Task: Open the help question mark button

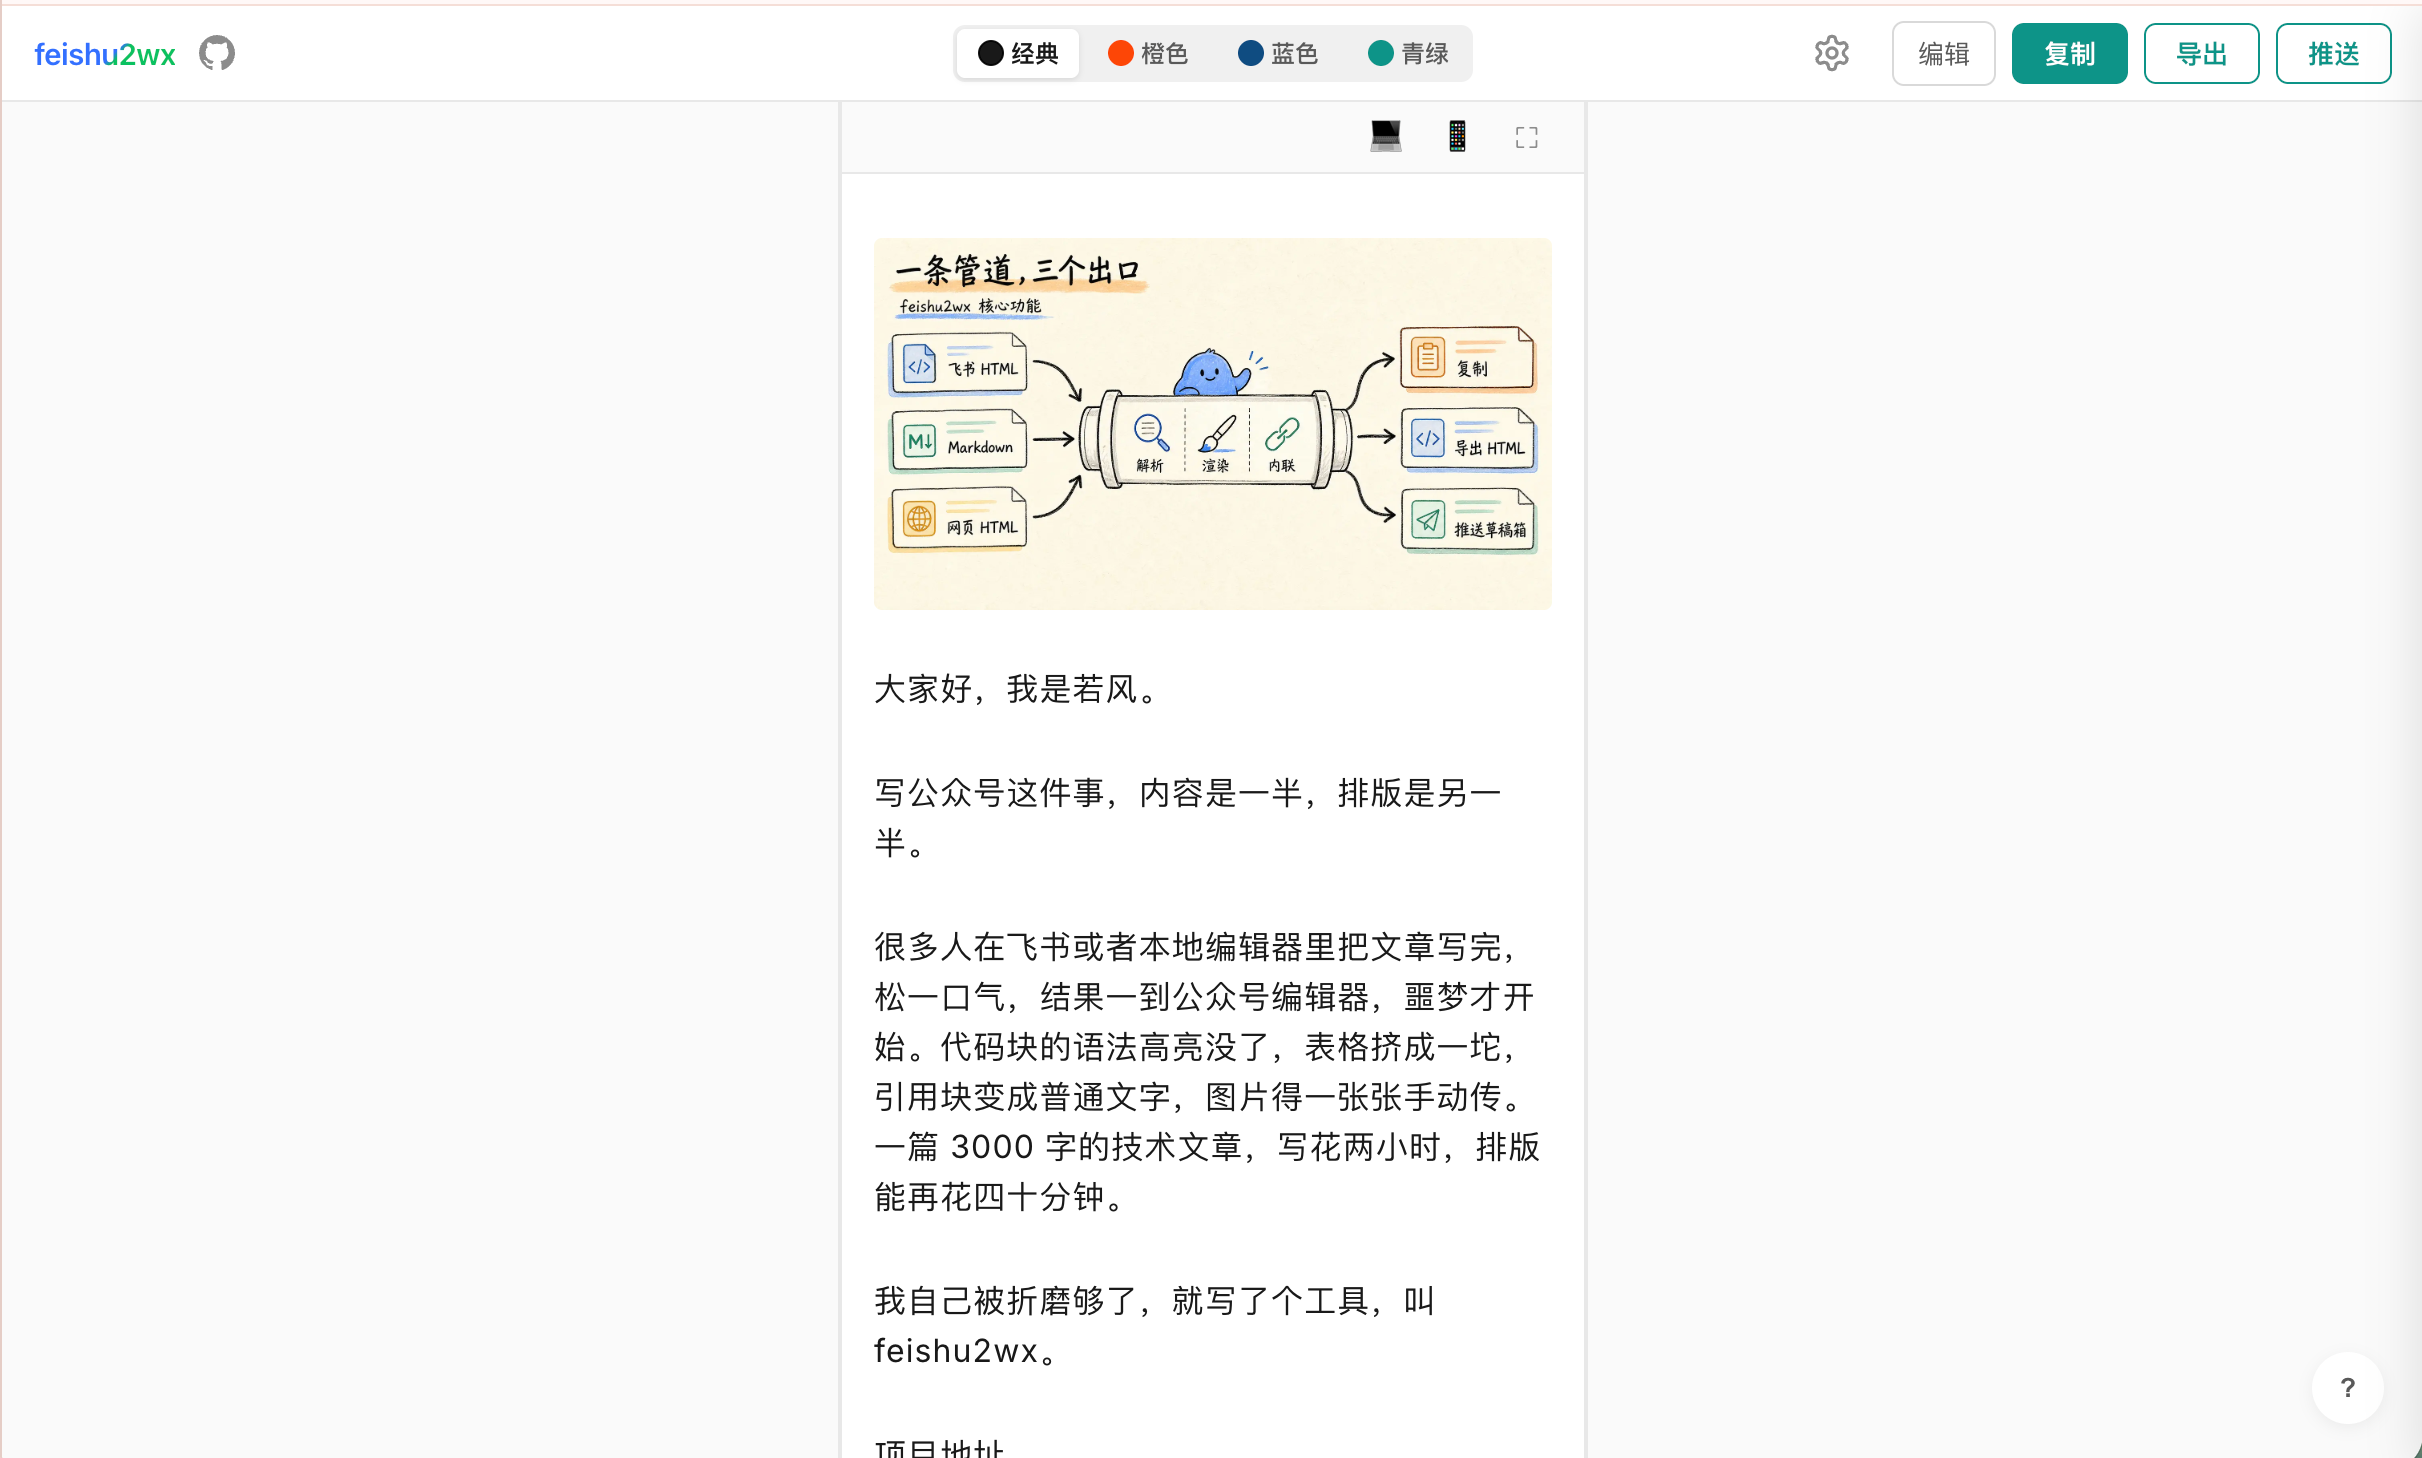Action: (x=2347, y=1388)
